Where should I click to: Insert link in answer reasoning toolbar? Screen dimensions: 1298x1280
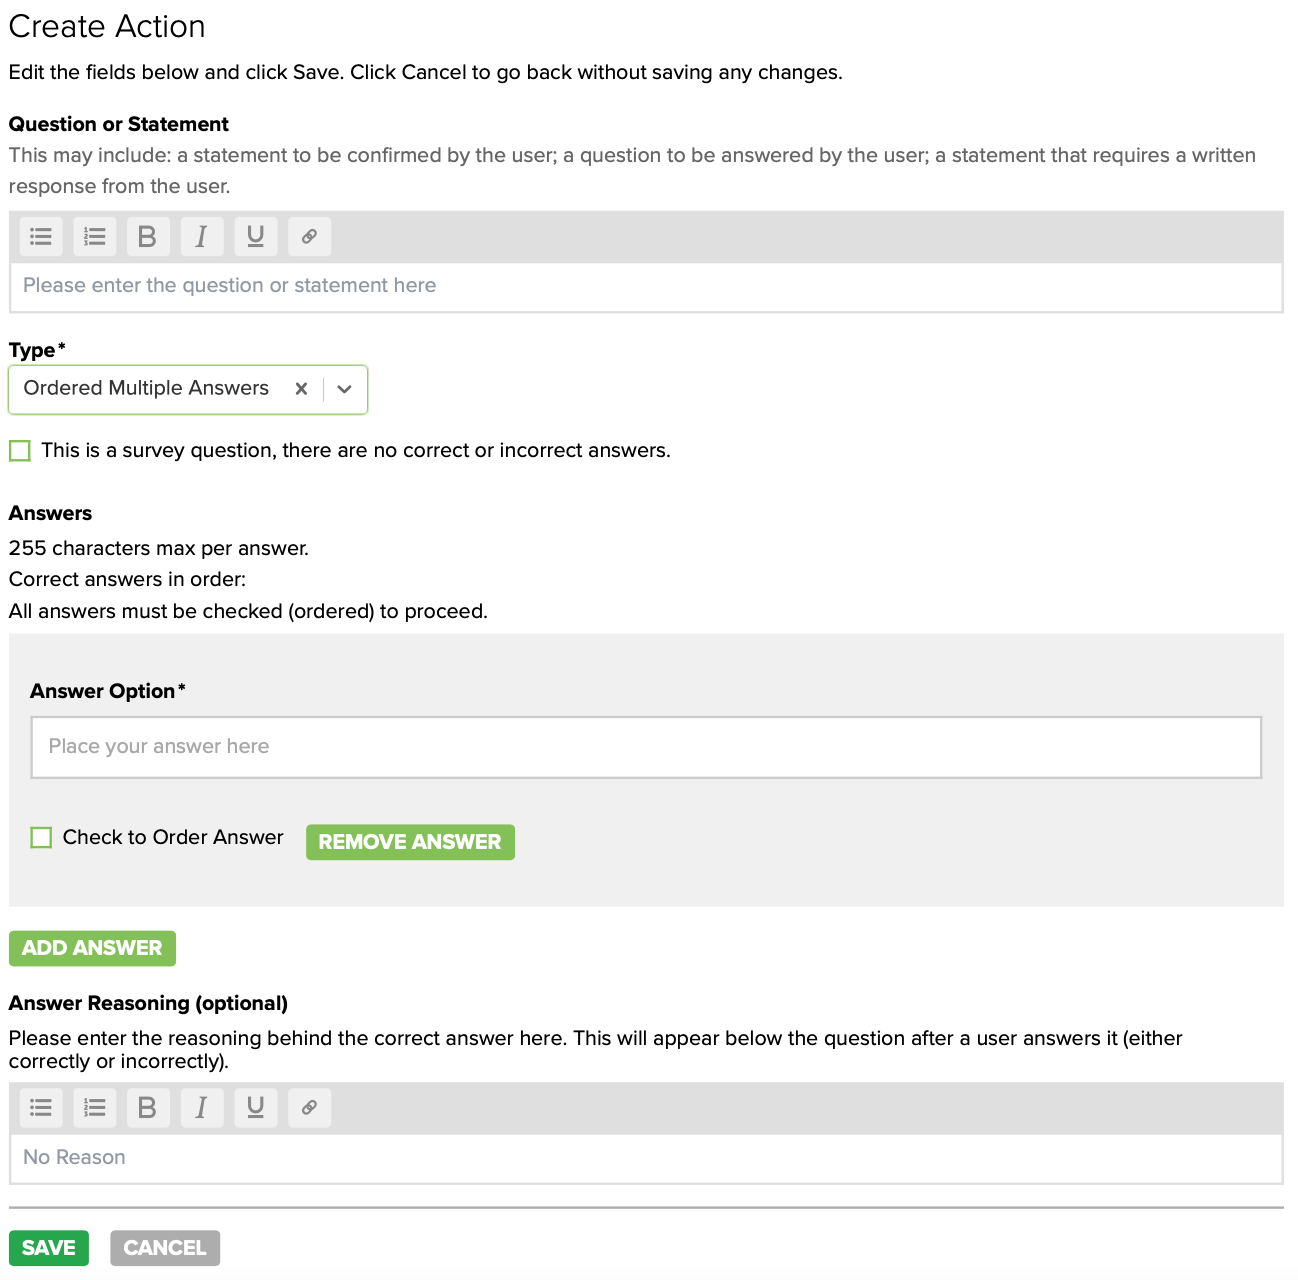click(x=309, y=1108)
